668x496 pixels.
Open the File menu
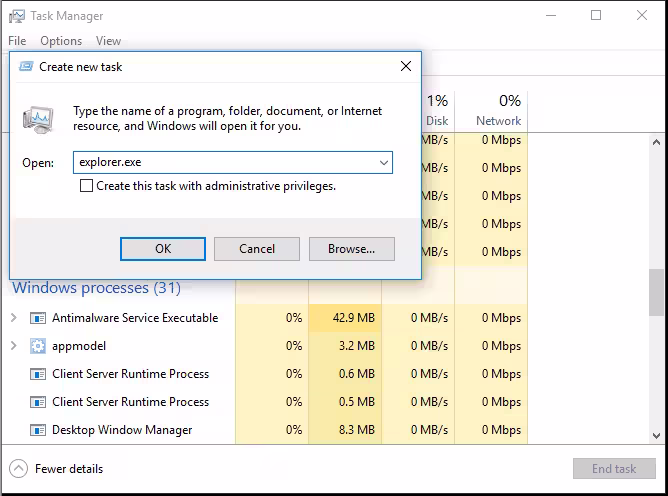tap(17, 41)
